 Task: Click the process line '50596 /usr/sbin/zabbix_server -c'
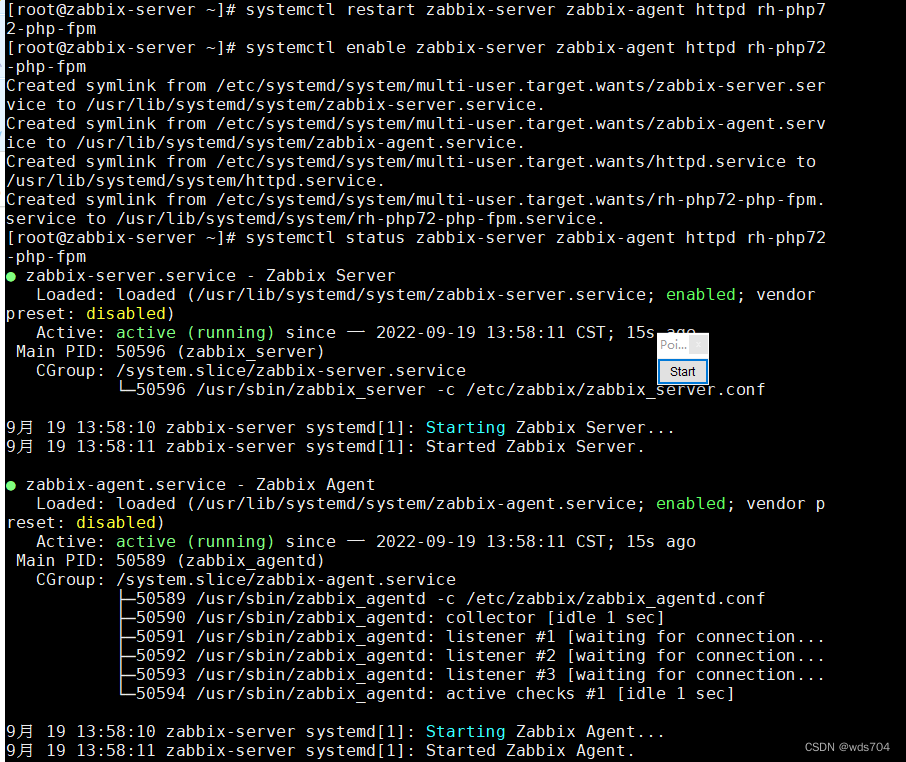pos(441,390)
